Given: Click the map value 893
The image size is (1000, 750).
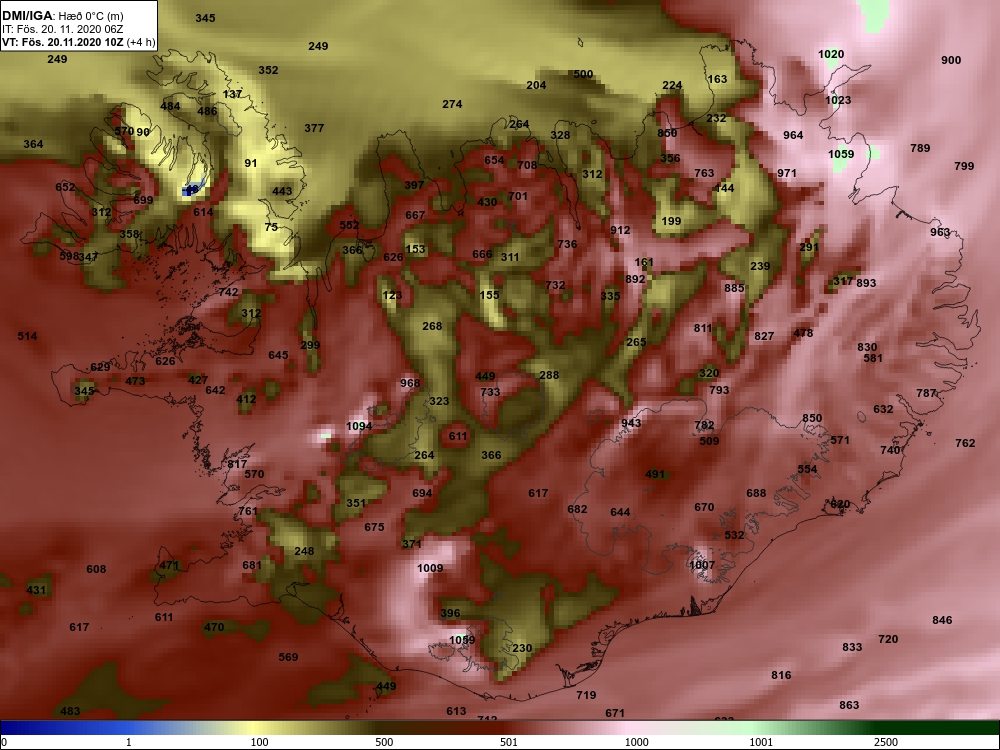Looking at the screenshot, I should pyautogui.click(x=866, y=283).
